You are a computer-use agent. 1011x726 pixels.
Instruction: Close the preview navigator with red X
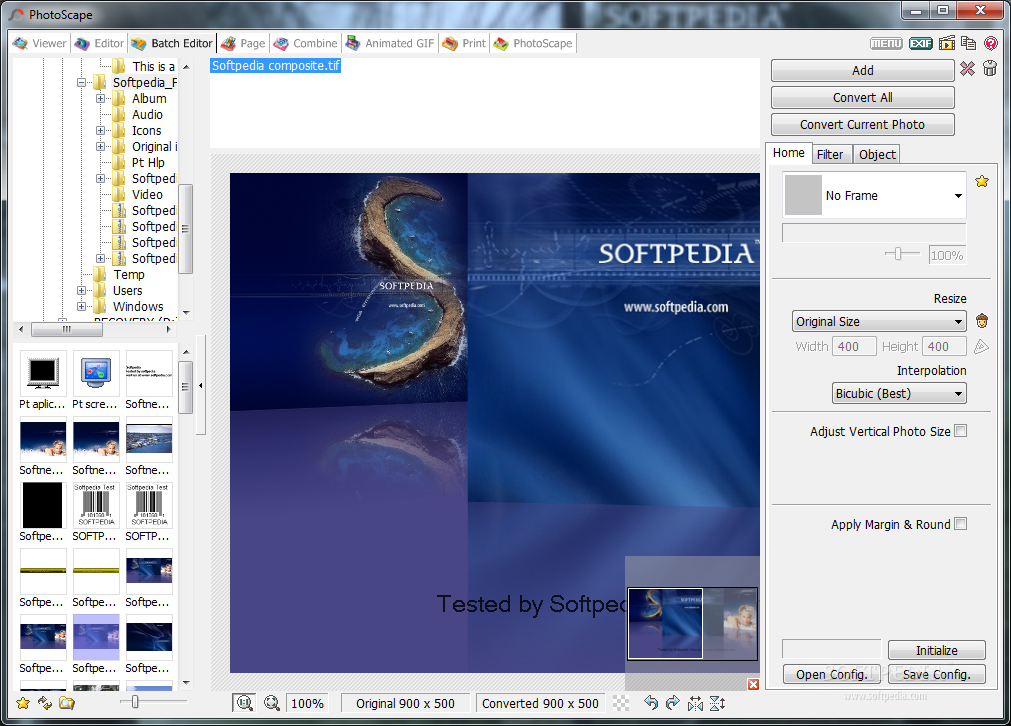click(x=753, y=684)
